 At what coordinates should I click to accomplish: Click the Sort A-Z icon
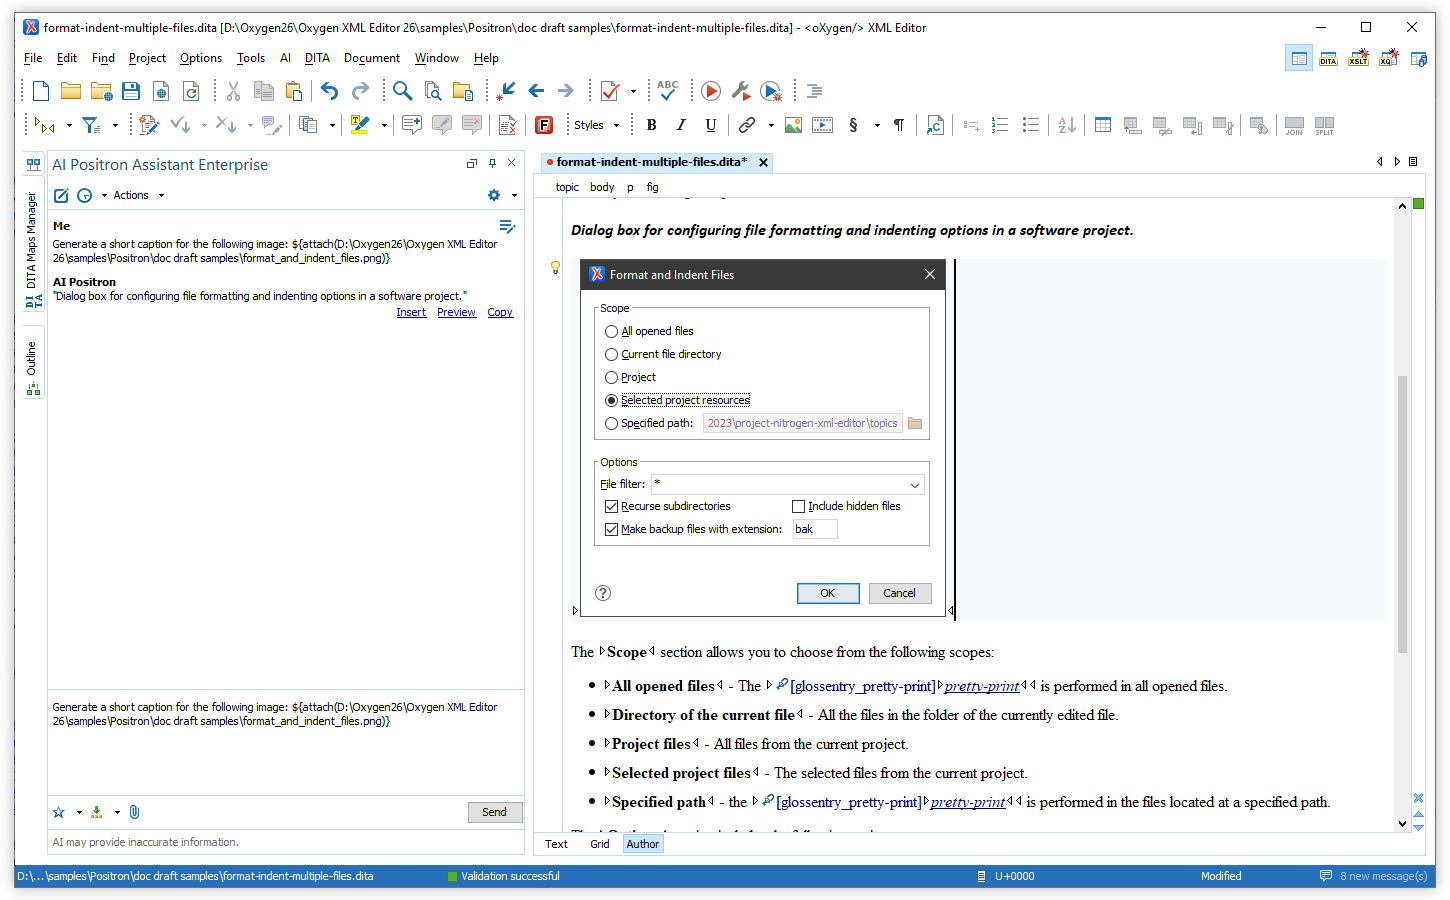1067,125
